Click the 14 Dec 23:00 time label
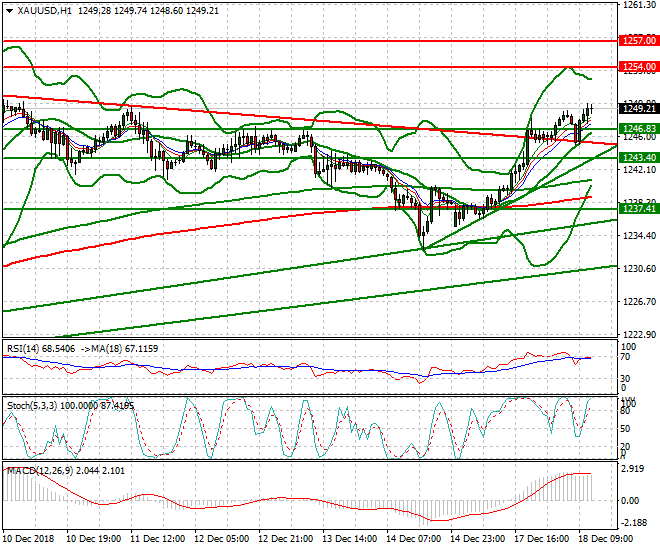660x550 pixels. click(477, 539)
